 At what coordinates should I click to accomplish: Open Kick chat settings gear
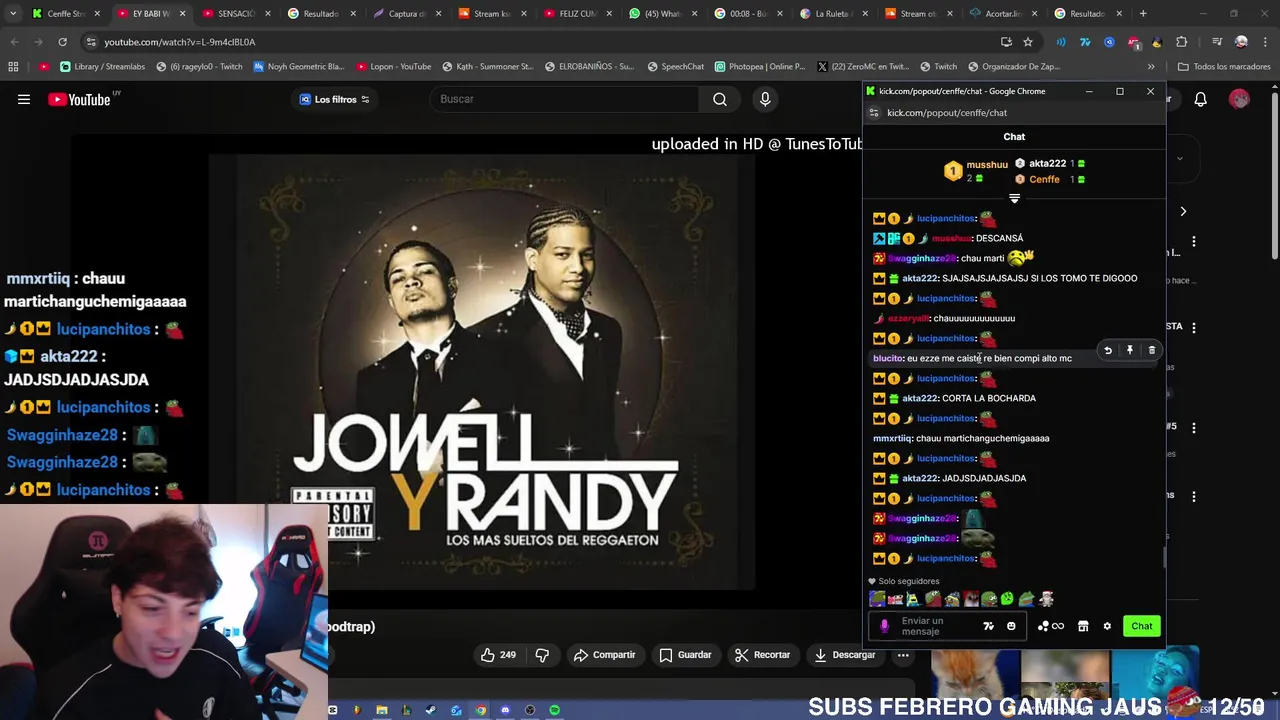(x=1107, y=626)
